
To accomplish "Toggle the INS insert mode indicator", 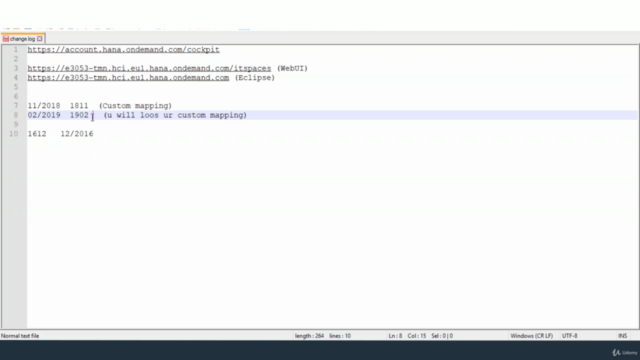I will 622,336.
